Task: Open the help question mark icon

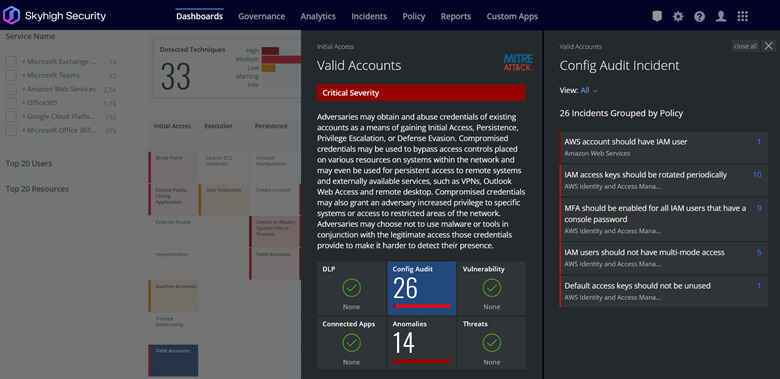Action: 699,16
